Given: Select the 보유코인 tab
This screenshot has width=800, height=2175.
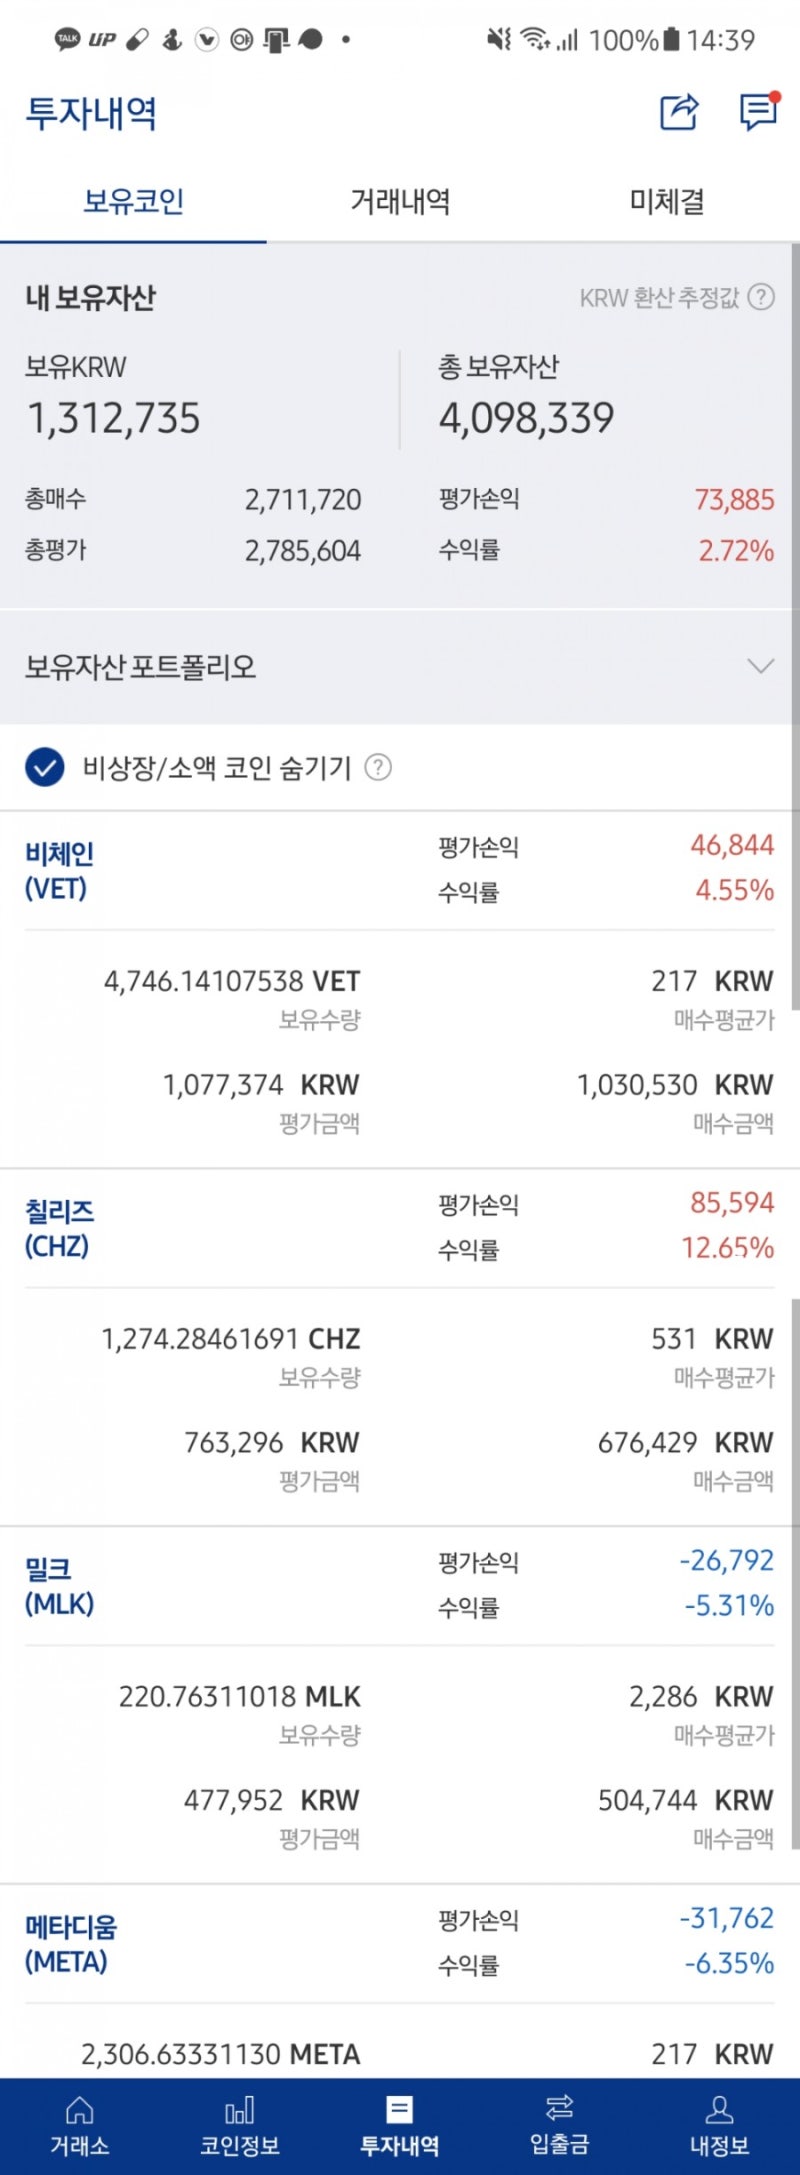Looking at the screenshot, I should click(133, 202).
